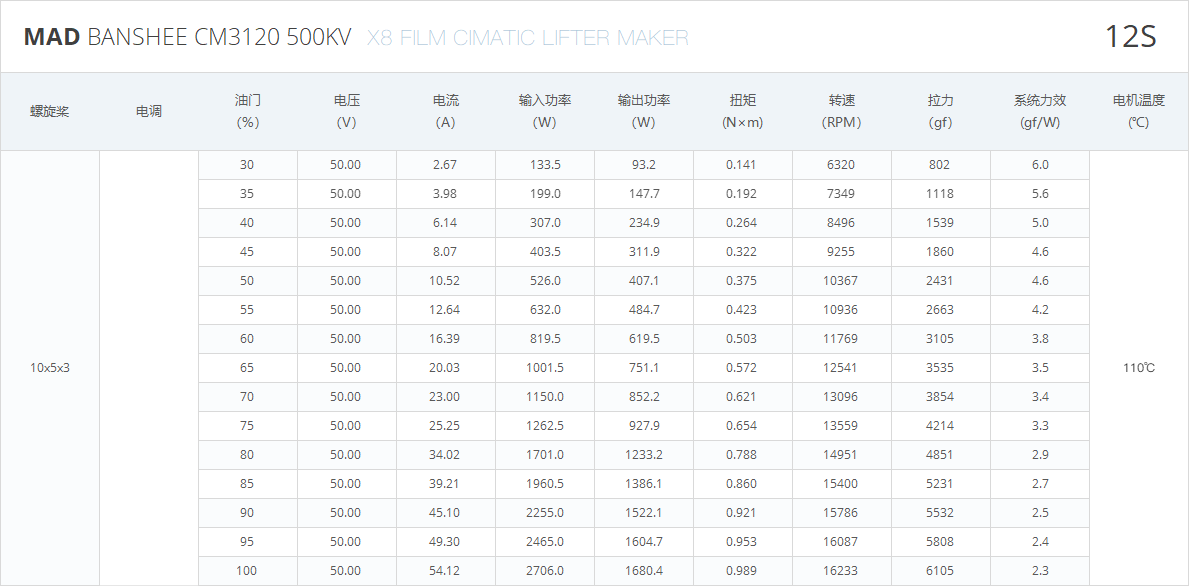Click the thrust value 3535
The height and width of the screenshot is (586, 1189).
point(940,368)
